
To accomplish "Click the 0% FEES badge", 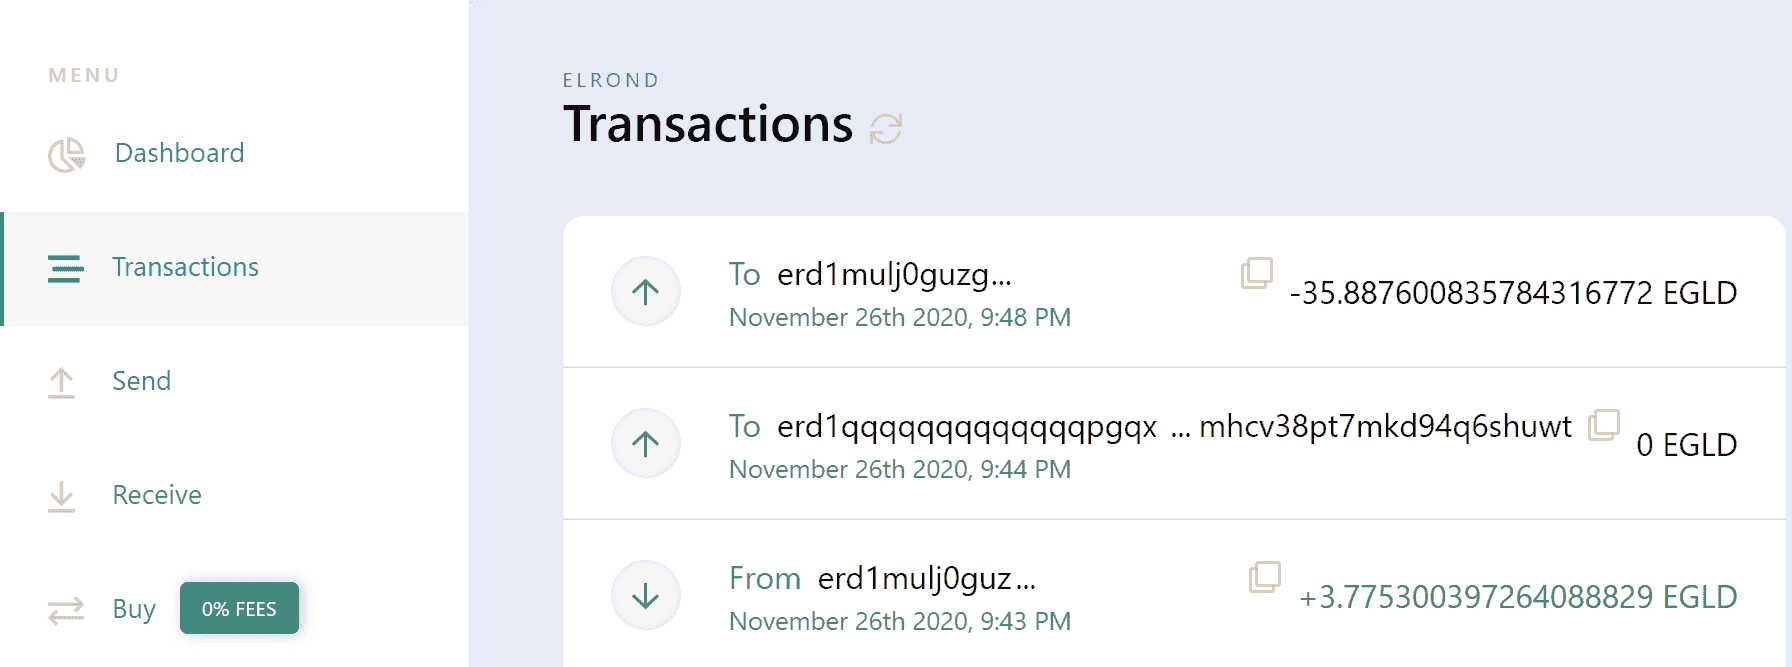I will pos(239,609).
